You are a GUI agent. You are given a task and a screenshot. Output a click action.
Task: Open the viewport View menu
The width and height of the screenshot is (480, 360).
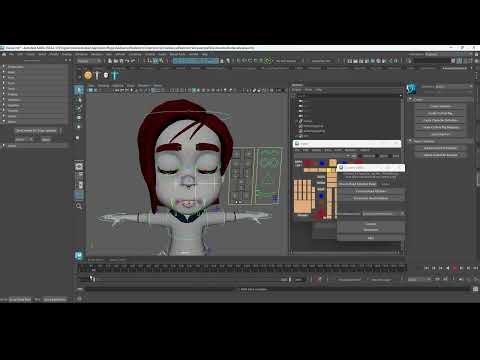91,85
